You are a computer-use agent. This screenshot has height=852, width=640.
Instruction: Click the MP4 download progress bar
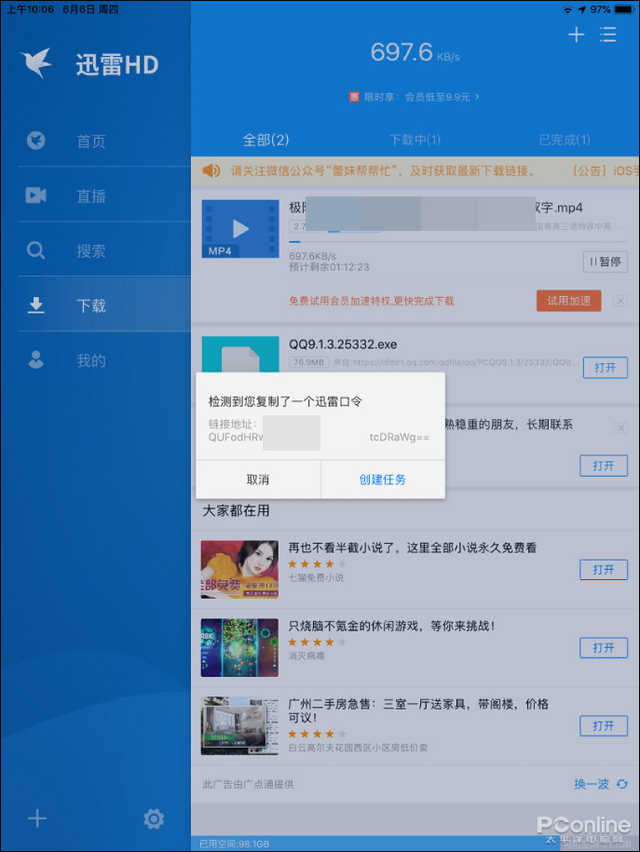457,241
